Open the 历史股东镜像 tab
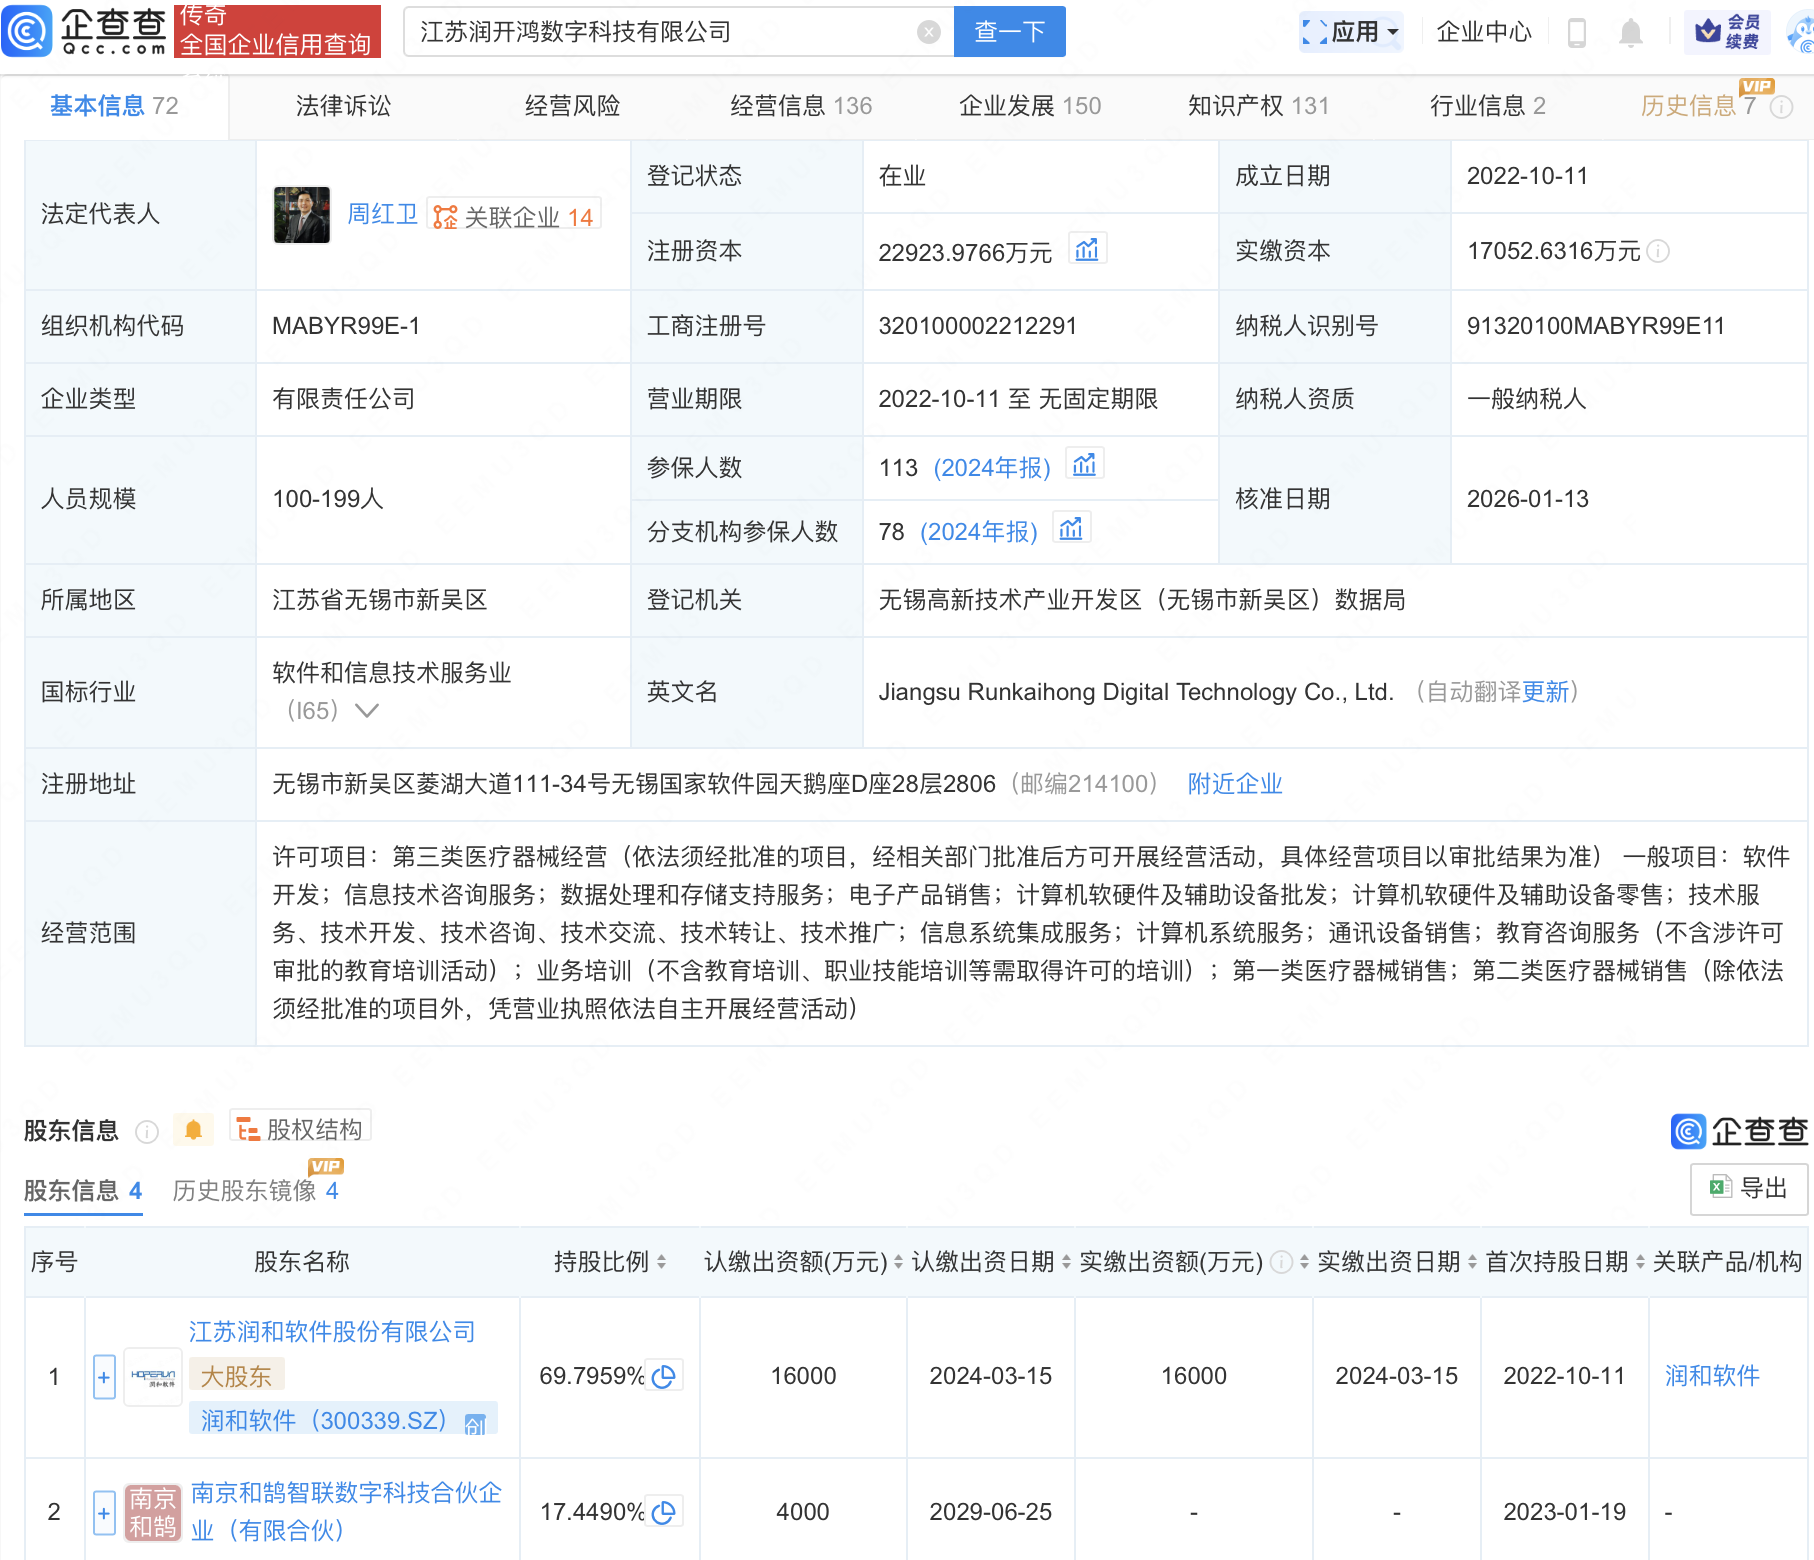The height and width of the screenshot is (1560, 1814). [x=255, y=1191]
